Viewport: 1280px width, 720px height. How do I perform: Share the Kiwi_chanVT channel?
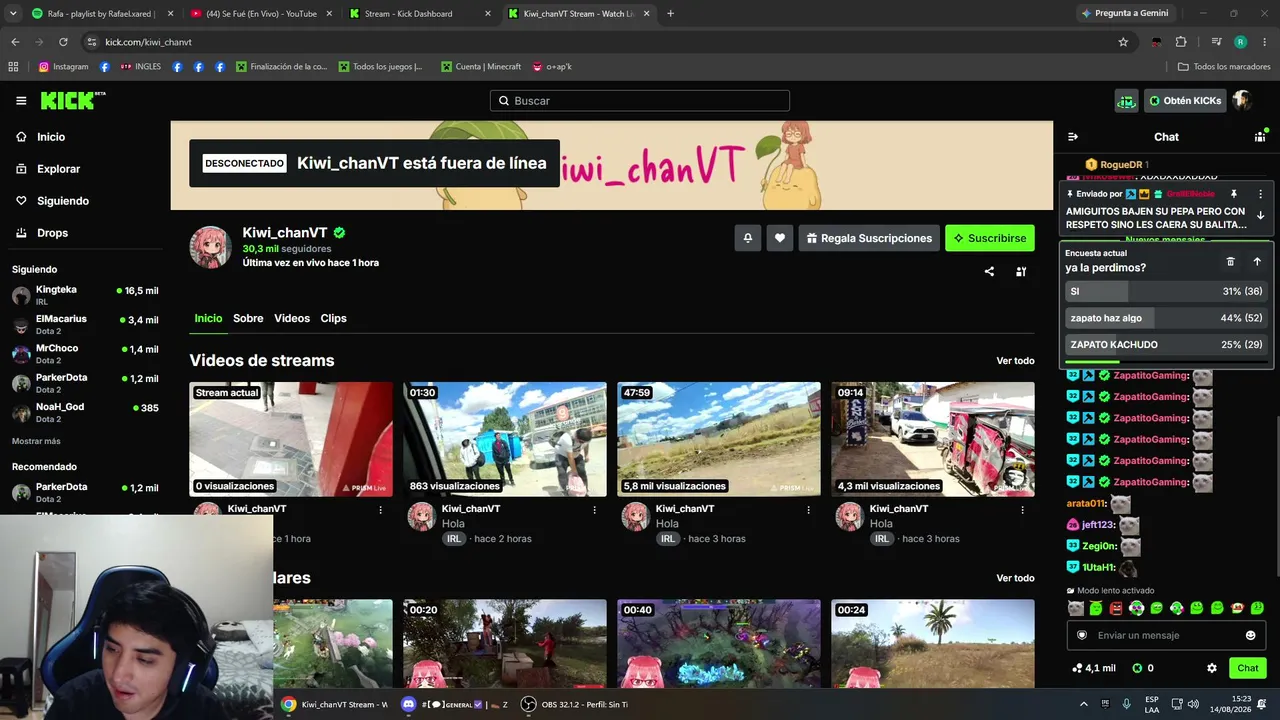coord(989,271)
